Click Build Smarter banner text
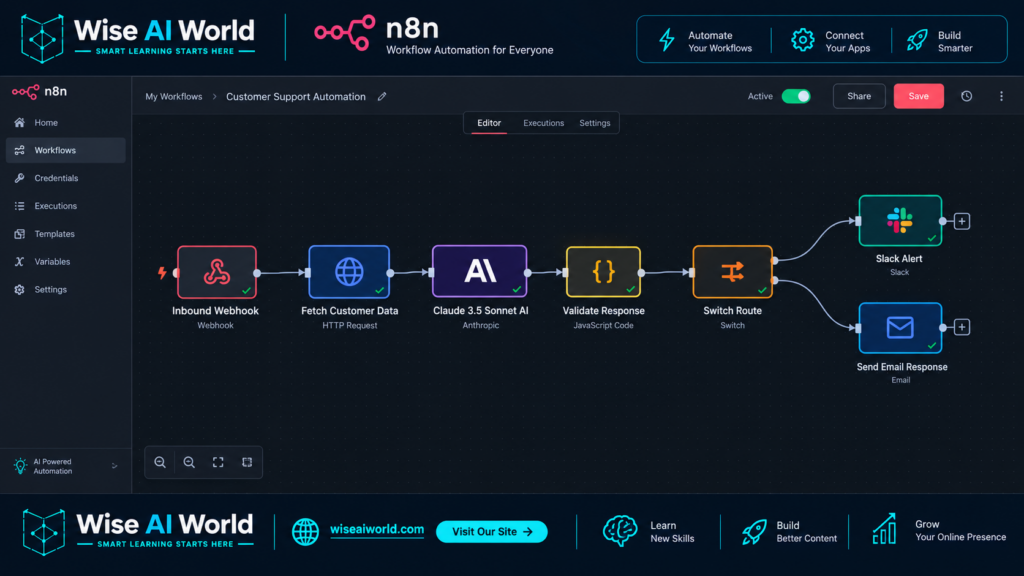The width and height of the screenshot is (1024, 576). pyautogui.click(x=955, y=42)
